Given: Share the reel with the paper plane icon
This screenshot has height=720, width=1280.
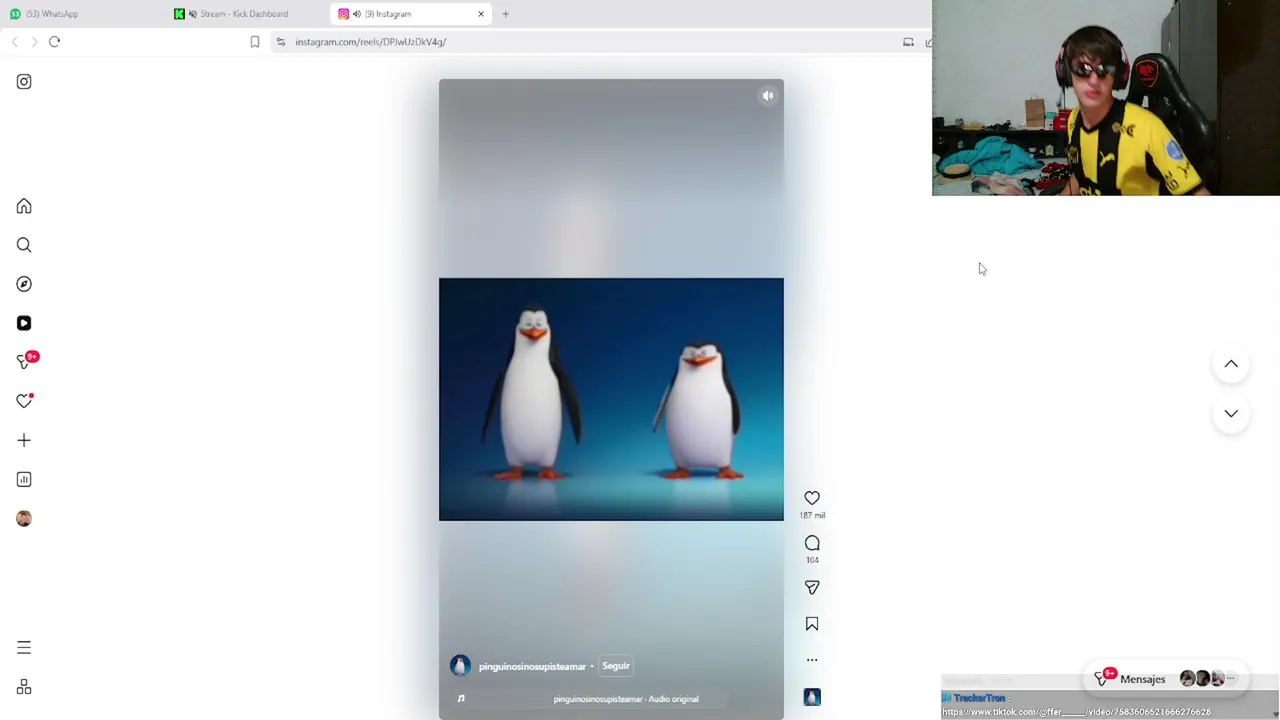Looking at the screenshot, I should tap(812, 587).
